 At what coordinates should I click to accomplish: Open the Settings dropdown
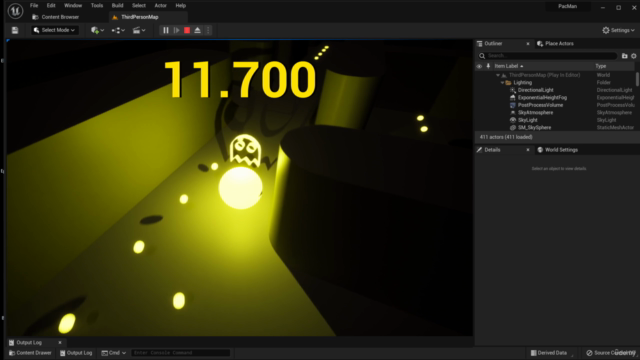click(618, 30)
